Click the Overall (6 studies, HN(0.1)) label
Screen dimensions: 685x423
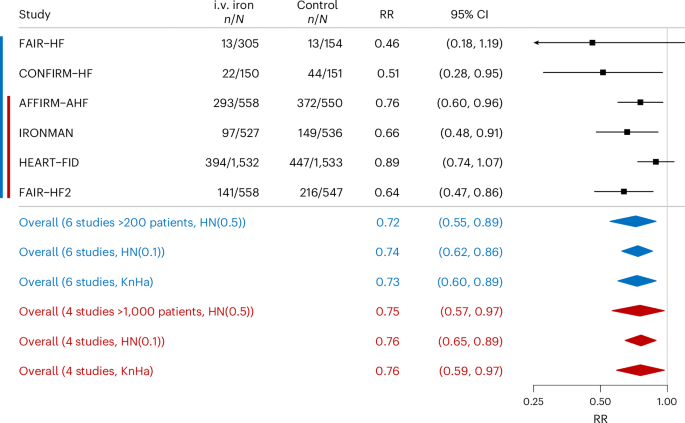[x=92, y=252]
